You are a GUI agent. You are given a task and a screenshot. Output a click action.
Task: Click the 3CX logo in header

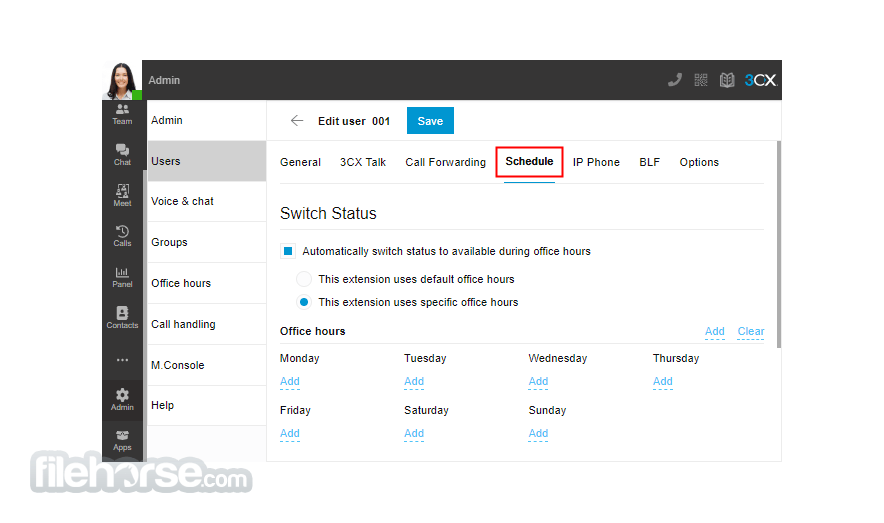(x=761, y=80)
